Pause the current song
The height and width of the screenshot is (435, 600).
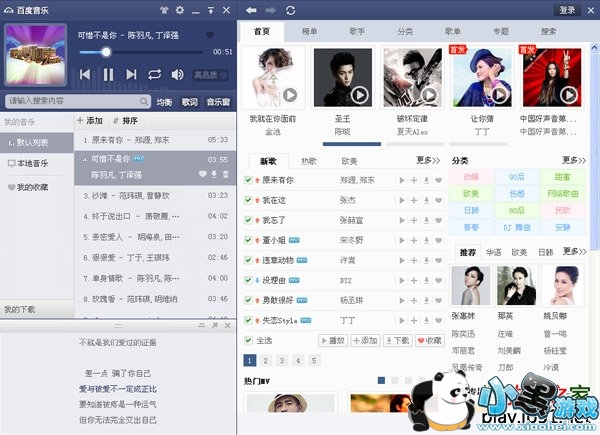(x=108, y=74)
